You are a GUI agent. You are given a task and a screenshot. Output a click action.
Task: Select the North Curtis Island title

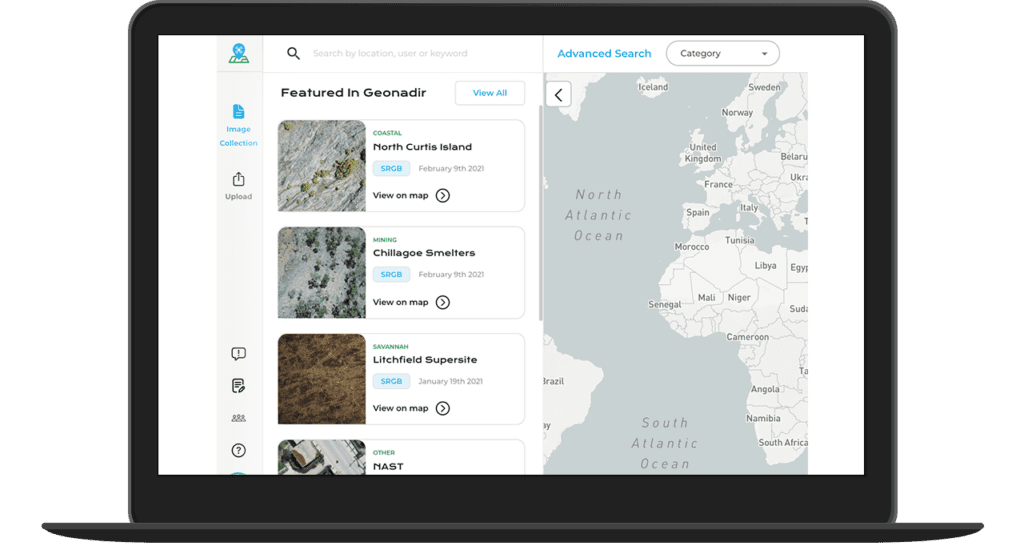(x=422, y=147)
